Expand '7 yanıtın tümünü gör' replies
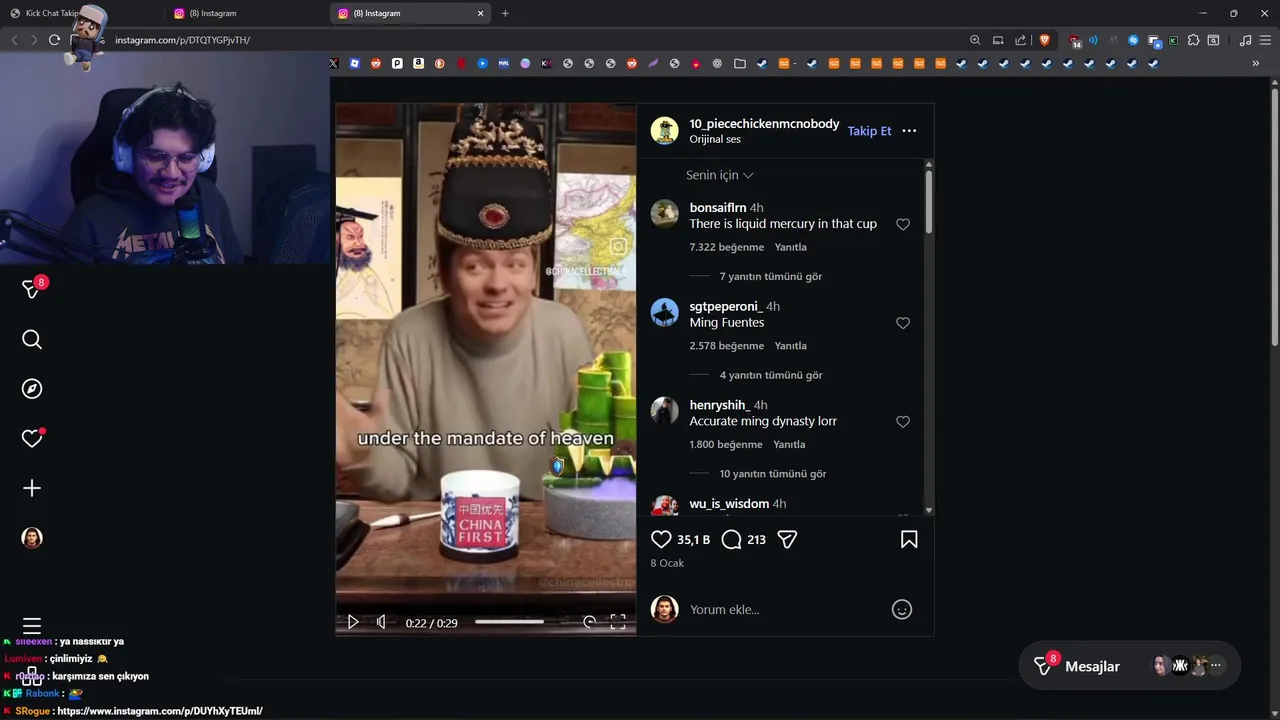The image size is (1280, 720). pos(771,276)
